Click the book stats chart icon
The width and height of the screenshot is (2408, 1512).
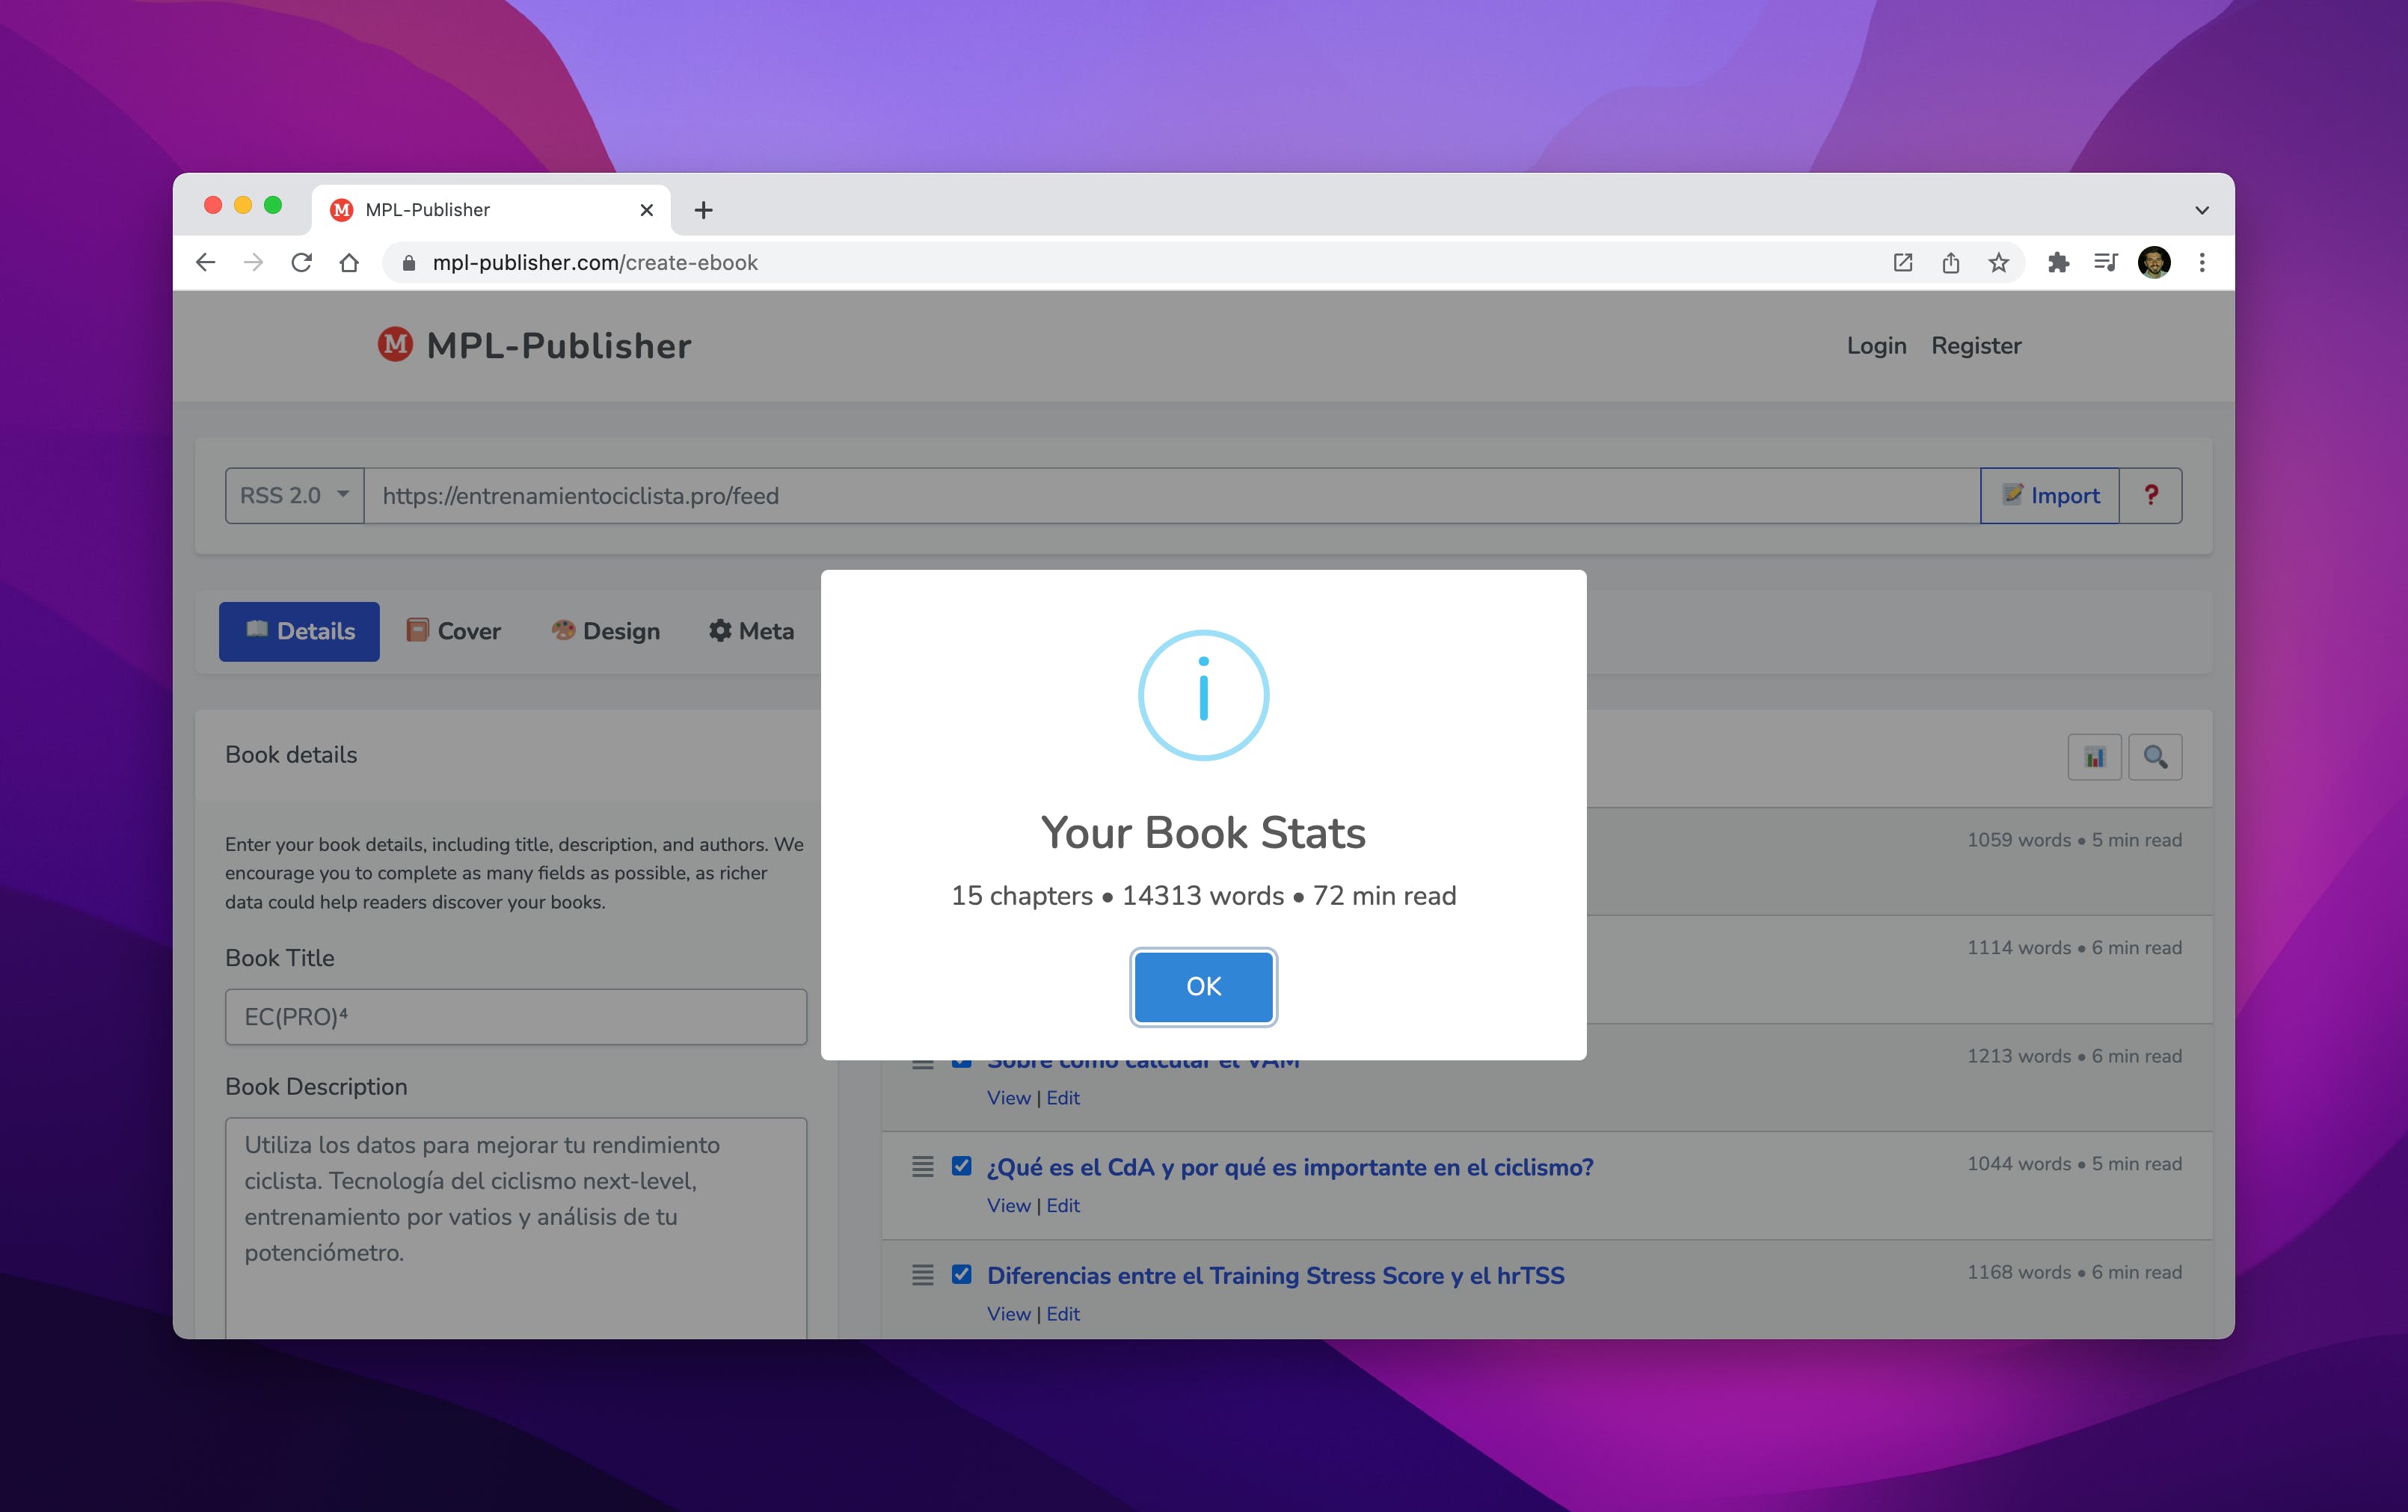[2094, 757]
